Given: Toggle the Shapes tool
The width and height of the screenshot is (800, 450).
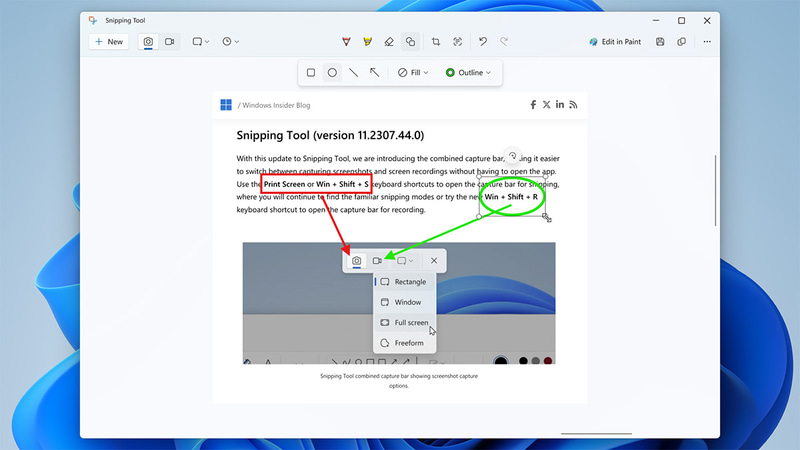Looking at the screenshot, I should [410, 42].
